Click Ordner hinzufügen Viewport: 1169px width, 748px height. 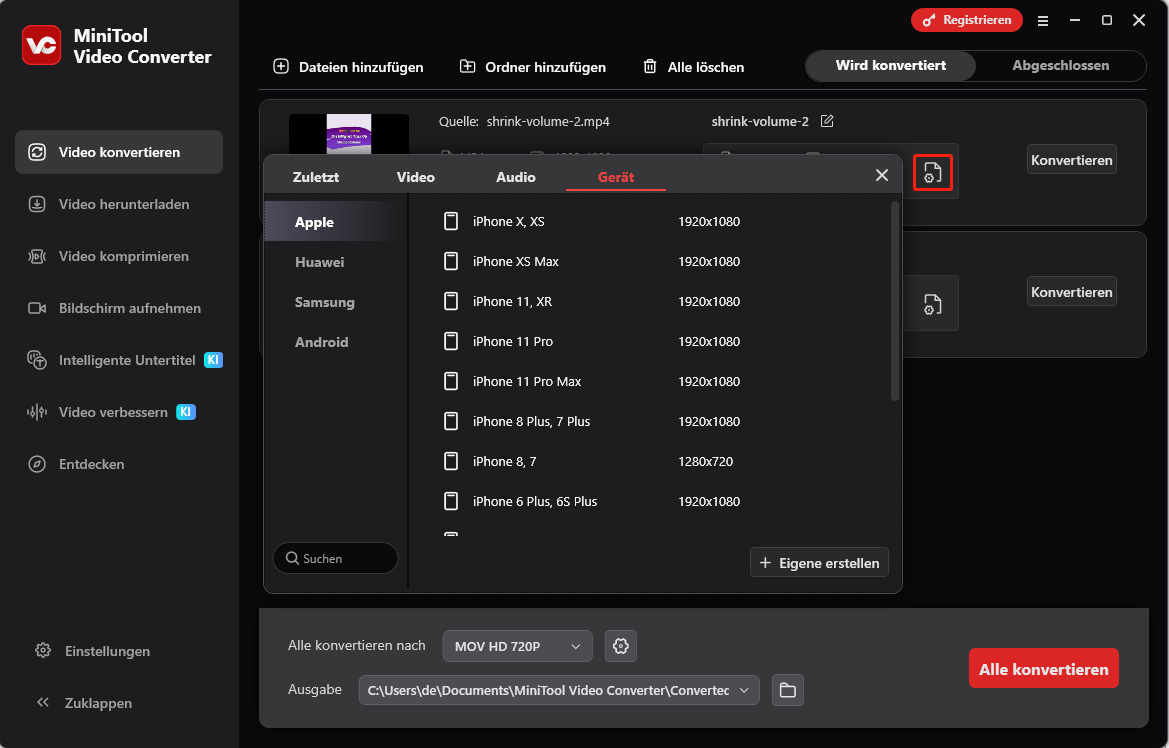coord(532,67)
